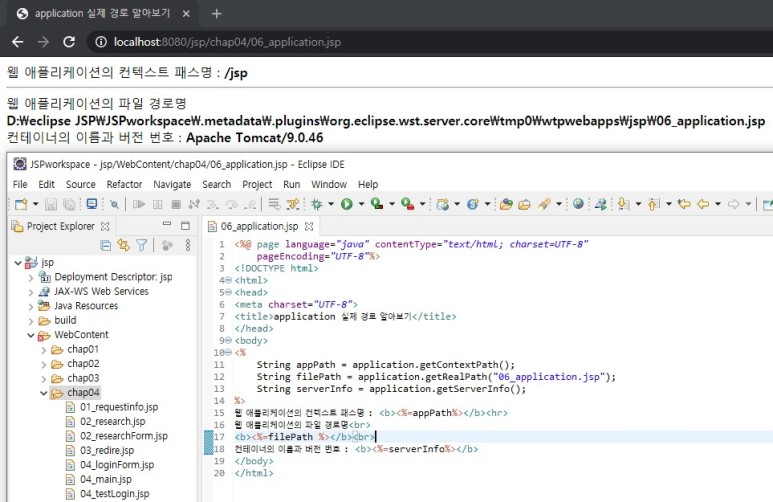The height and width of the screenshot is (502, 773).
Task: Click the Last Edit Location icon
Action: pyautogui.click(x=684, y=204)
